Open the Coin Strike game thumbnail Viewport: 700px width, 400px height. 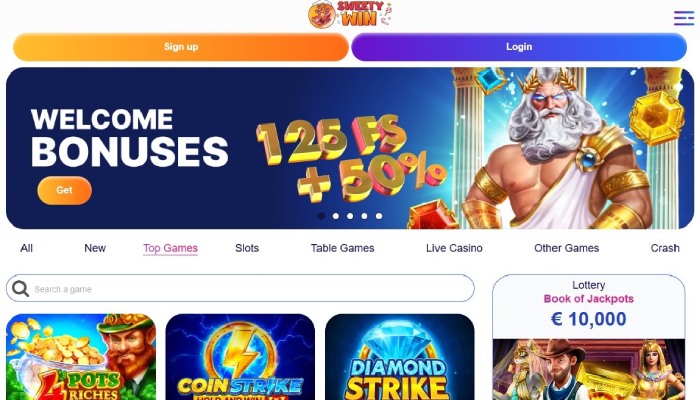(x=240, y=357)
